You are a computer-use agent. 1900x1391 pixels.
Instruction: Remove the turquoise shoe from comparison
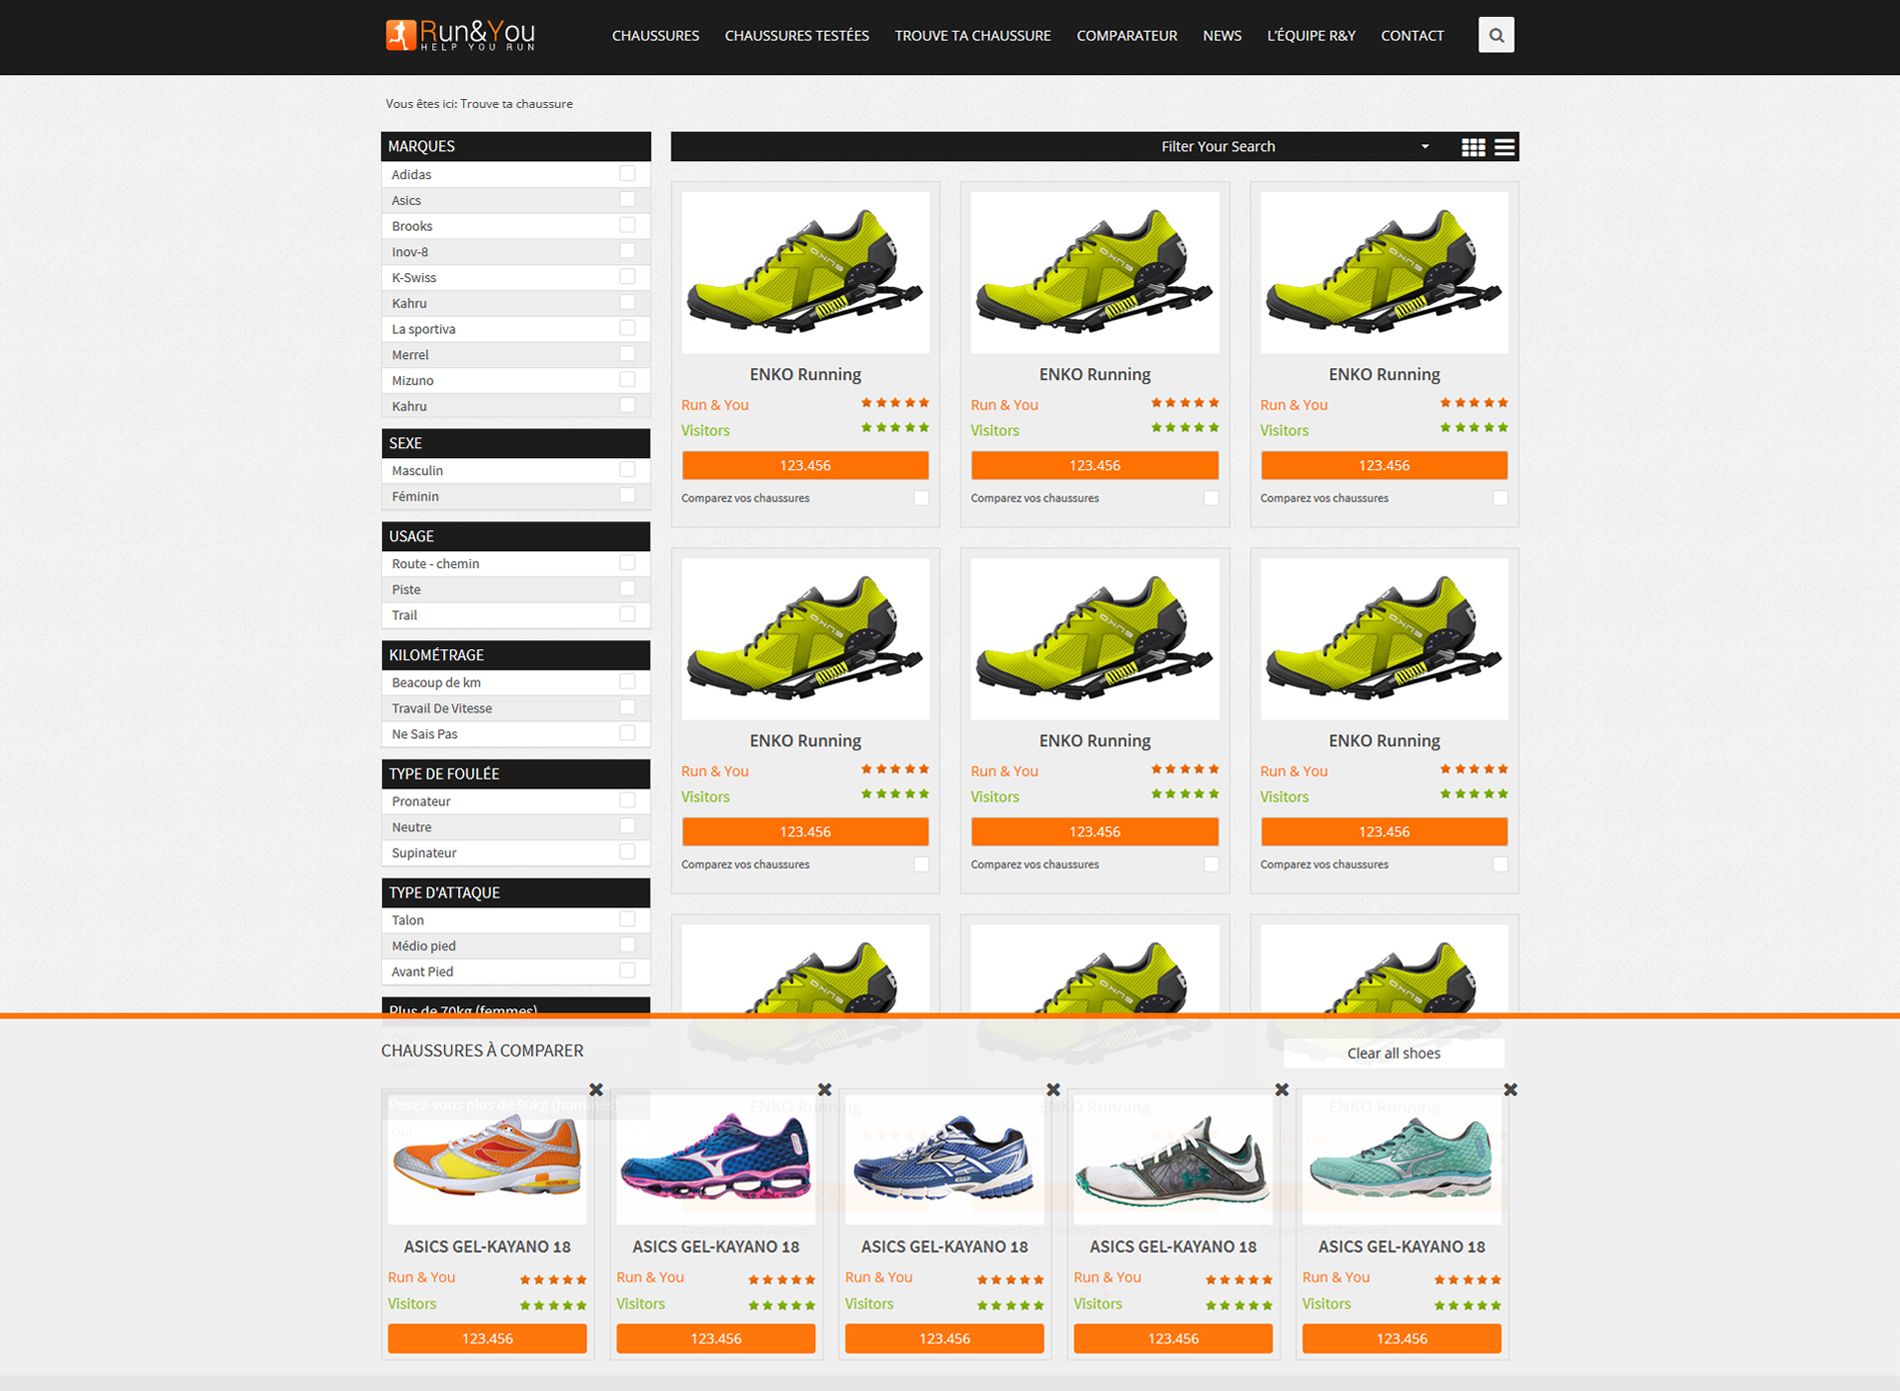tap(1511, 1089)
